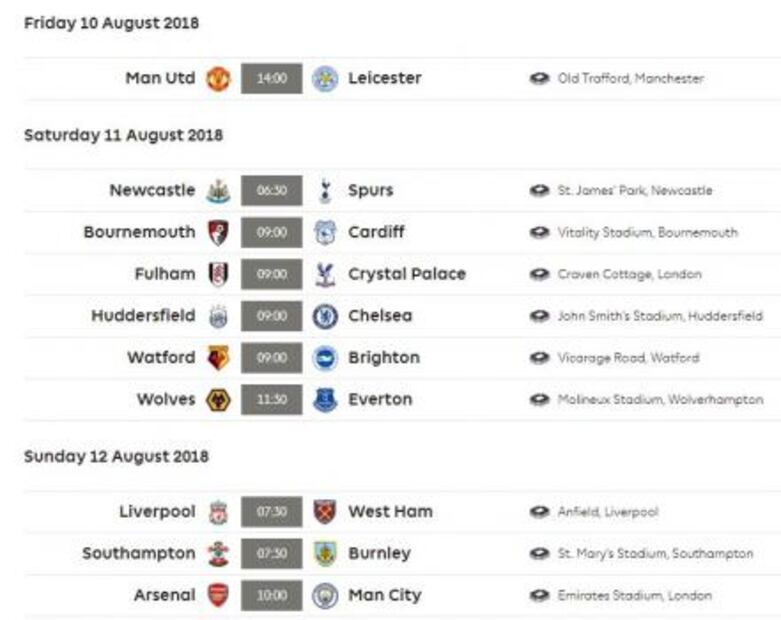Open Crystal Palace team link
Viewport: 781px width, 620px height.
(x=406, y=274)
